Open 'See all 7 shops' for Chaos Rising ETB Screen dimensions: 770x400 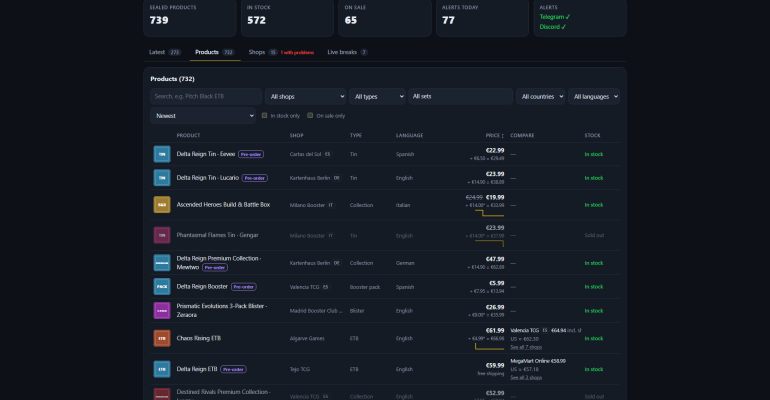coord(526,347)
